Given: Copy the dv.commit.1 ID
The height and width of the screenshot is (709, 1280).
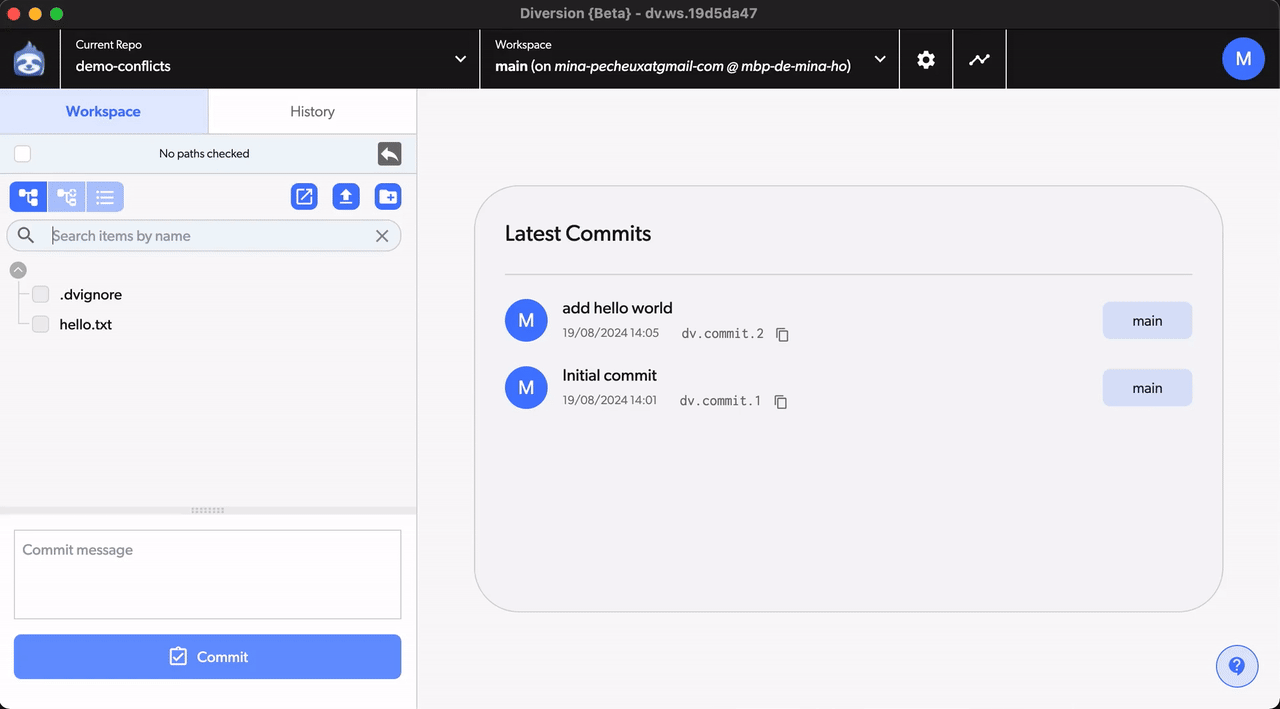Looking at the screenshot, I should [781, 401].
